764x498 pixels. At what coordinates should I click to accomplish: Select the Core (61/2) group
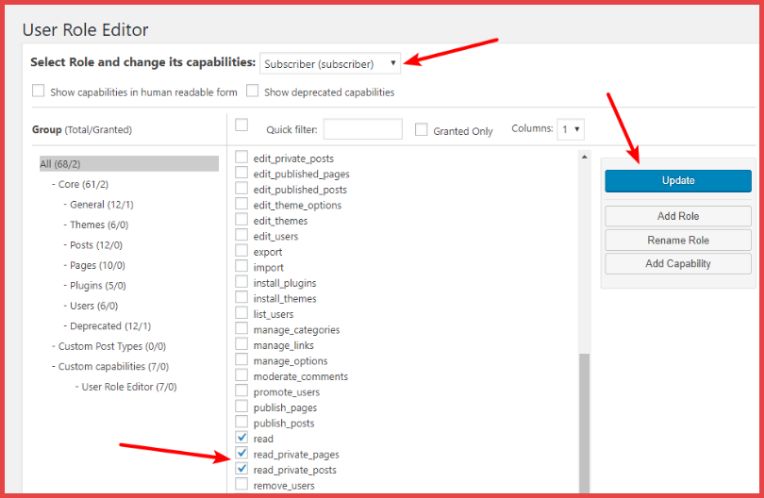tap(83, 184)
